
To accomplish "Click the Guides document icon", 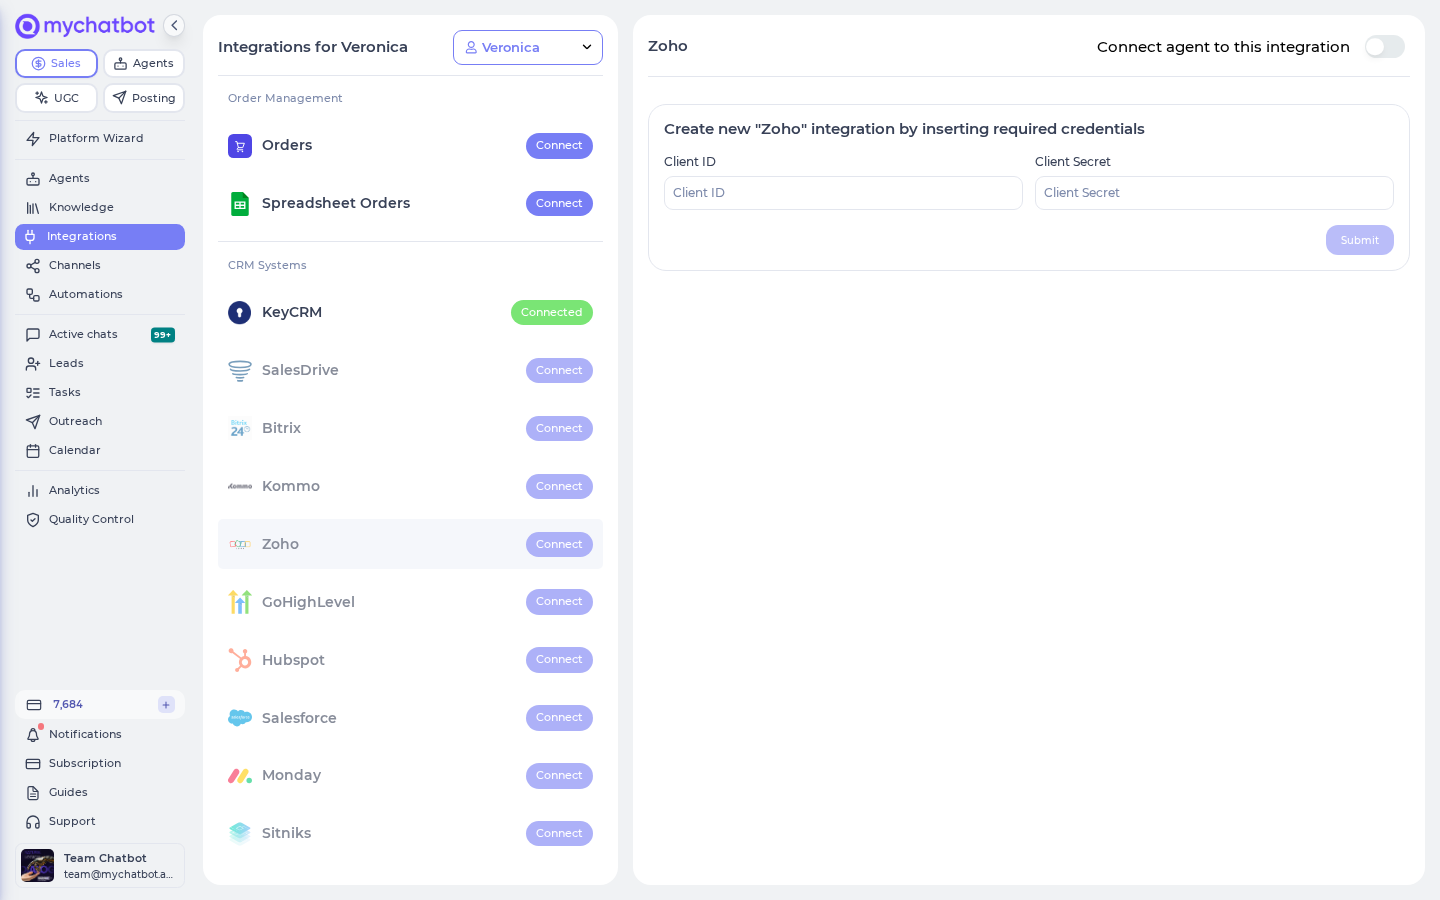I will click(x=33, y=793).
